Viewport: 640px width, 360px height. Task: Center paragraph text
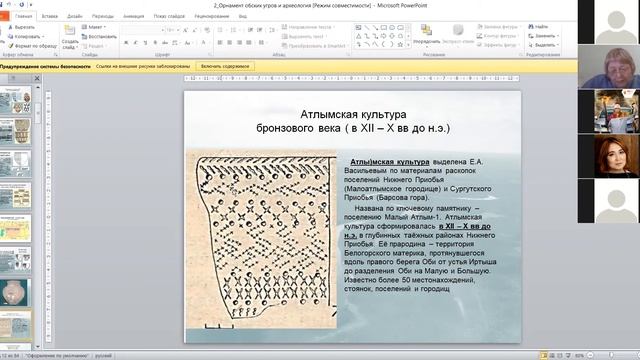[230, 42]
